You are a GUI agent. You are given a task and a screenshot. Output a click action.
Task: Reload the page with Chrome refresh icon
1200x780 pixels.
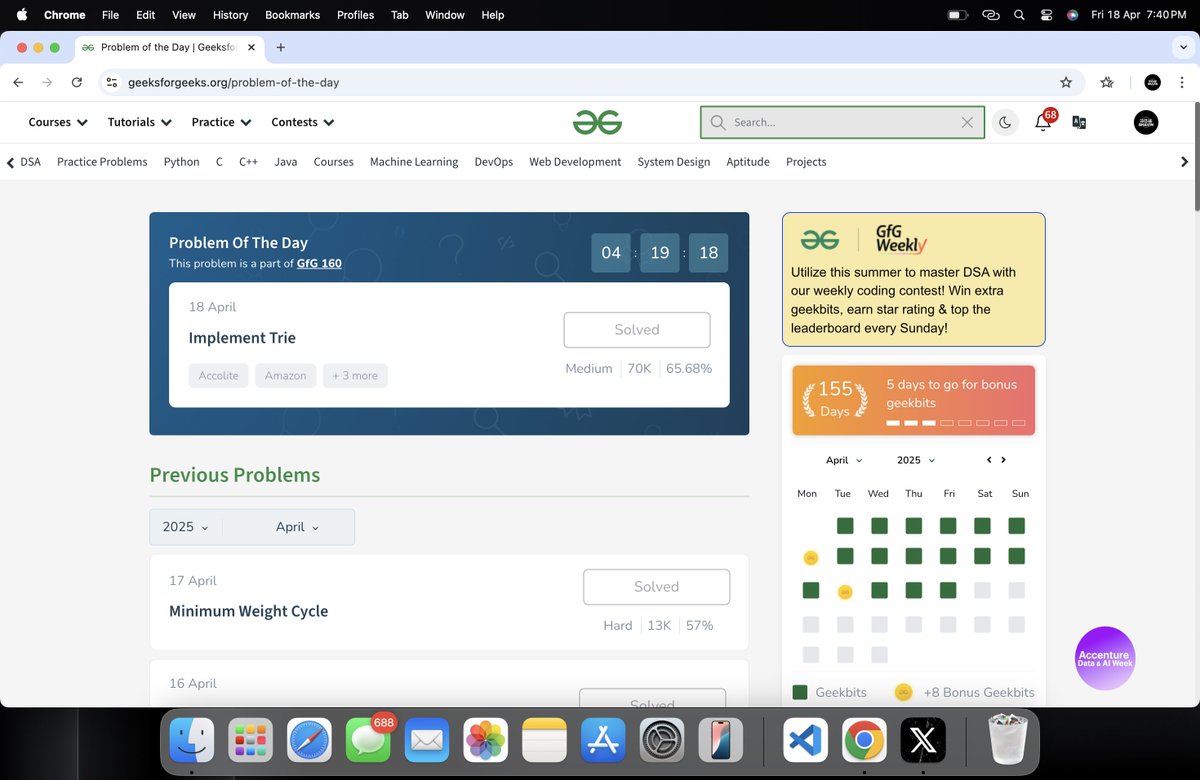pyautogui.click(x=77, y=82)
